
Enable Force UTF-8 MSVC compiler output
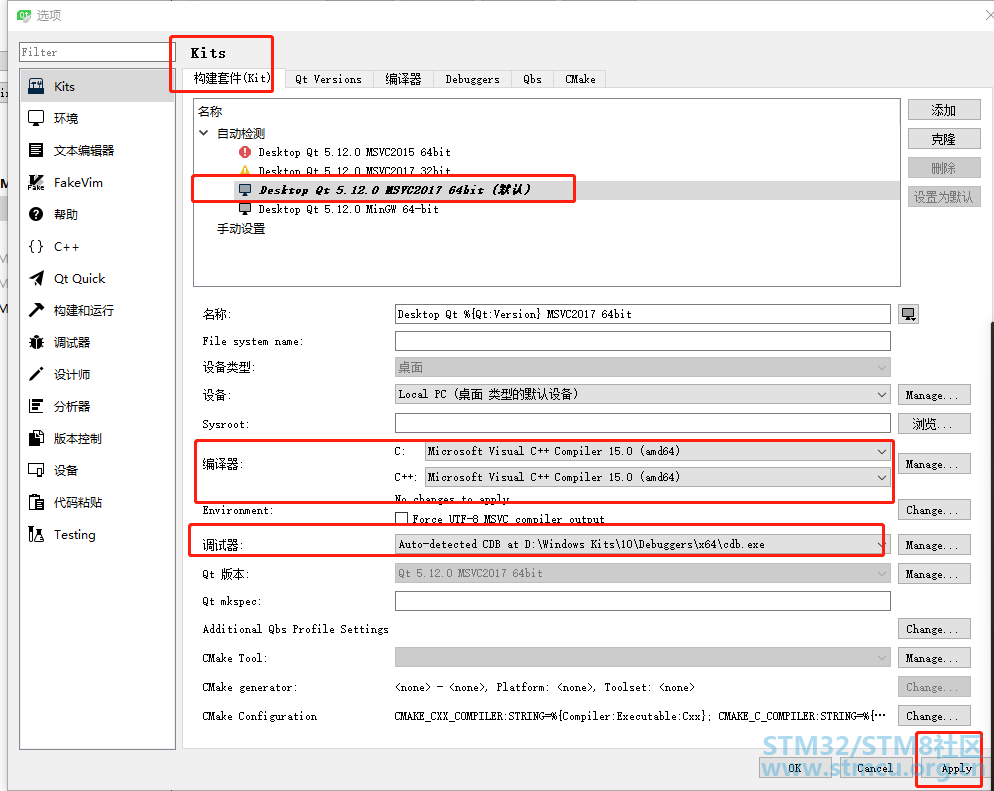coord(402,519)
